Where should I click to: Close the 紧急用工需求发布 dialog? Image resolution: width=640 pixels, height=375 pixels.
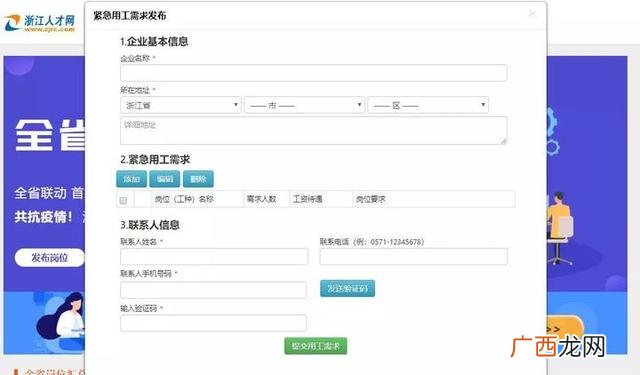[532, 14]
